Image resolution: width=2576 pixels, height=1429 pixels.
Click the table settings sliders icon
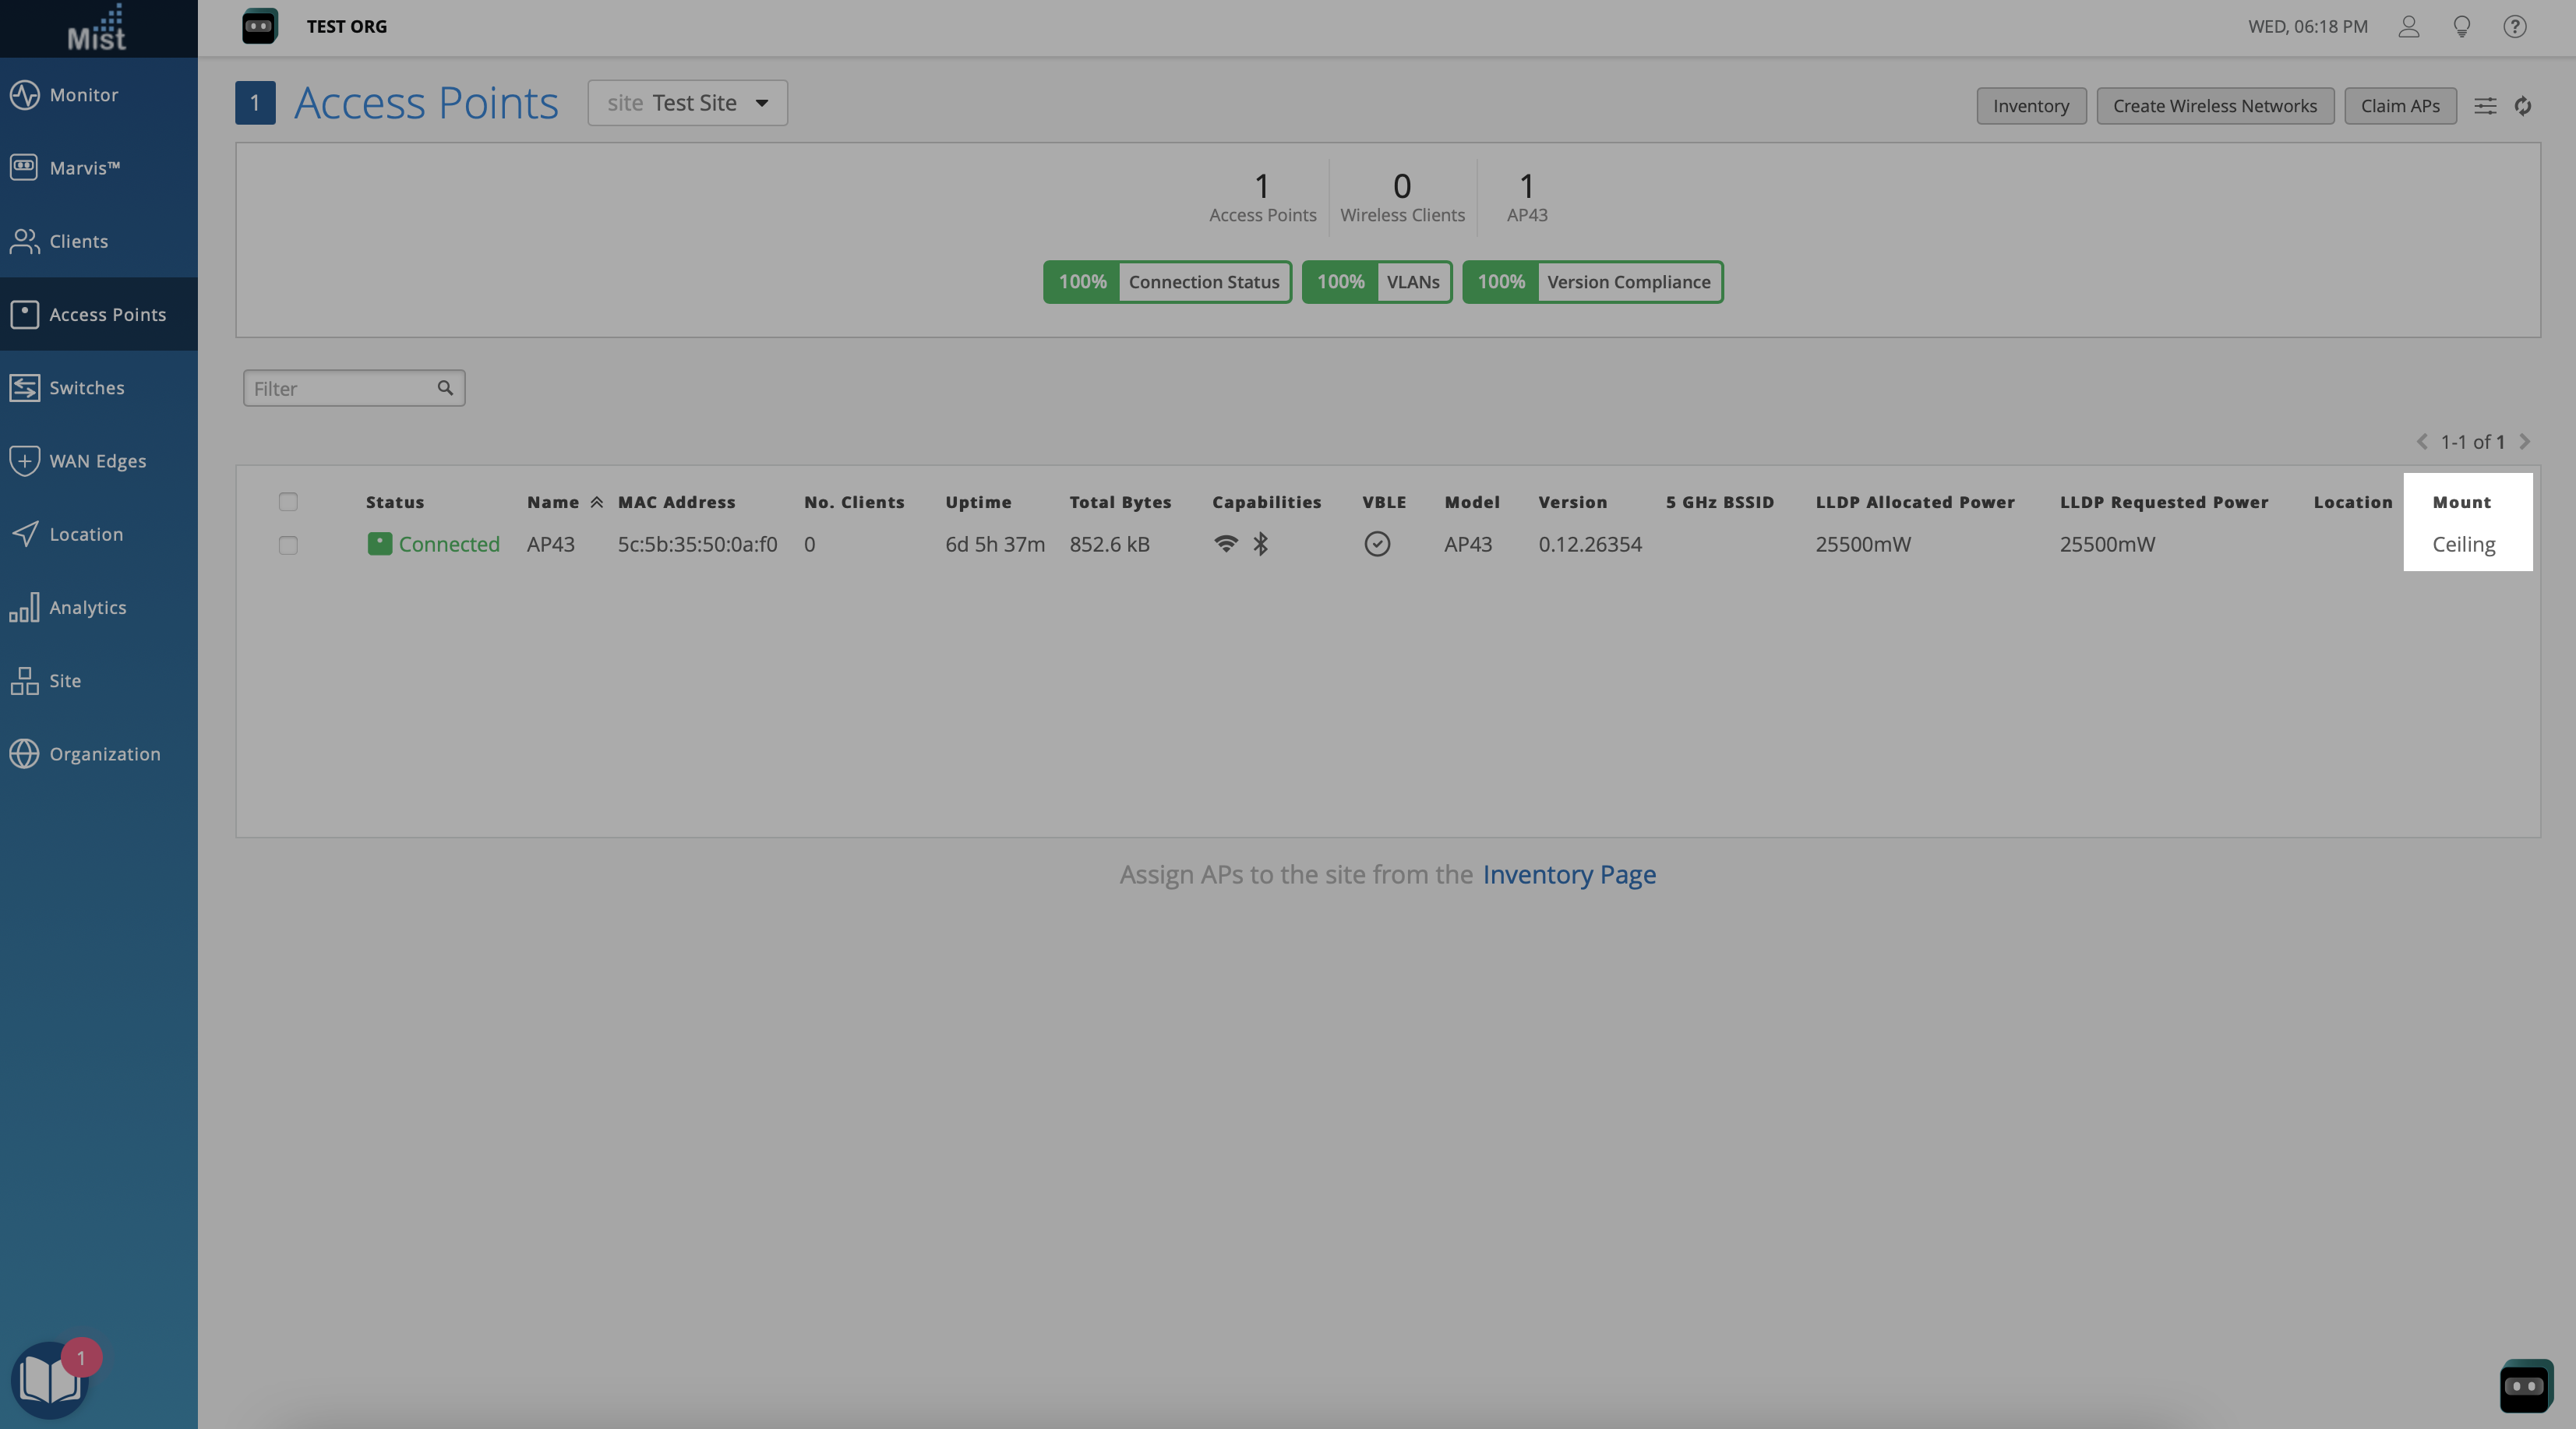[x=2485, y=106]
